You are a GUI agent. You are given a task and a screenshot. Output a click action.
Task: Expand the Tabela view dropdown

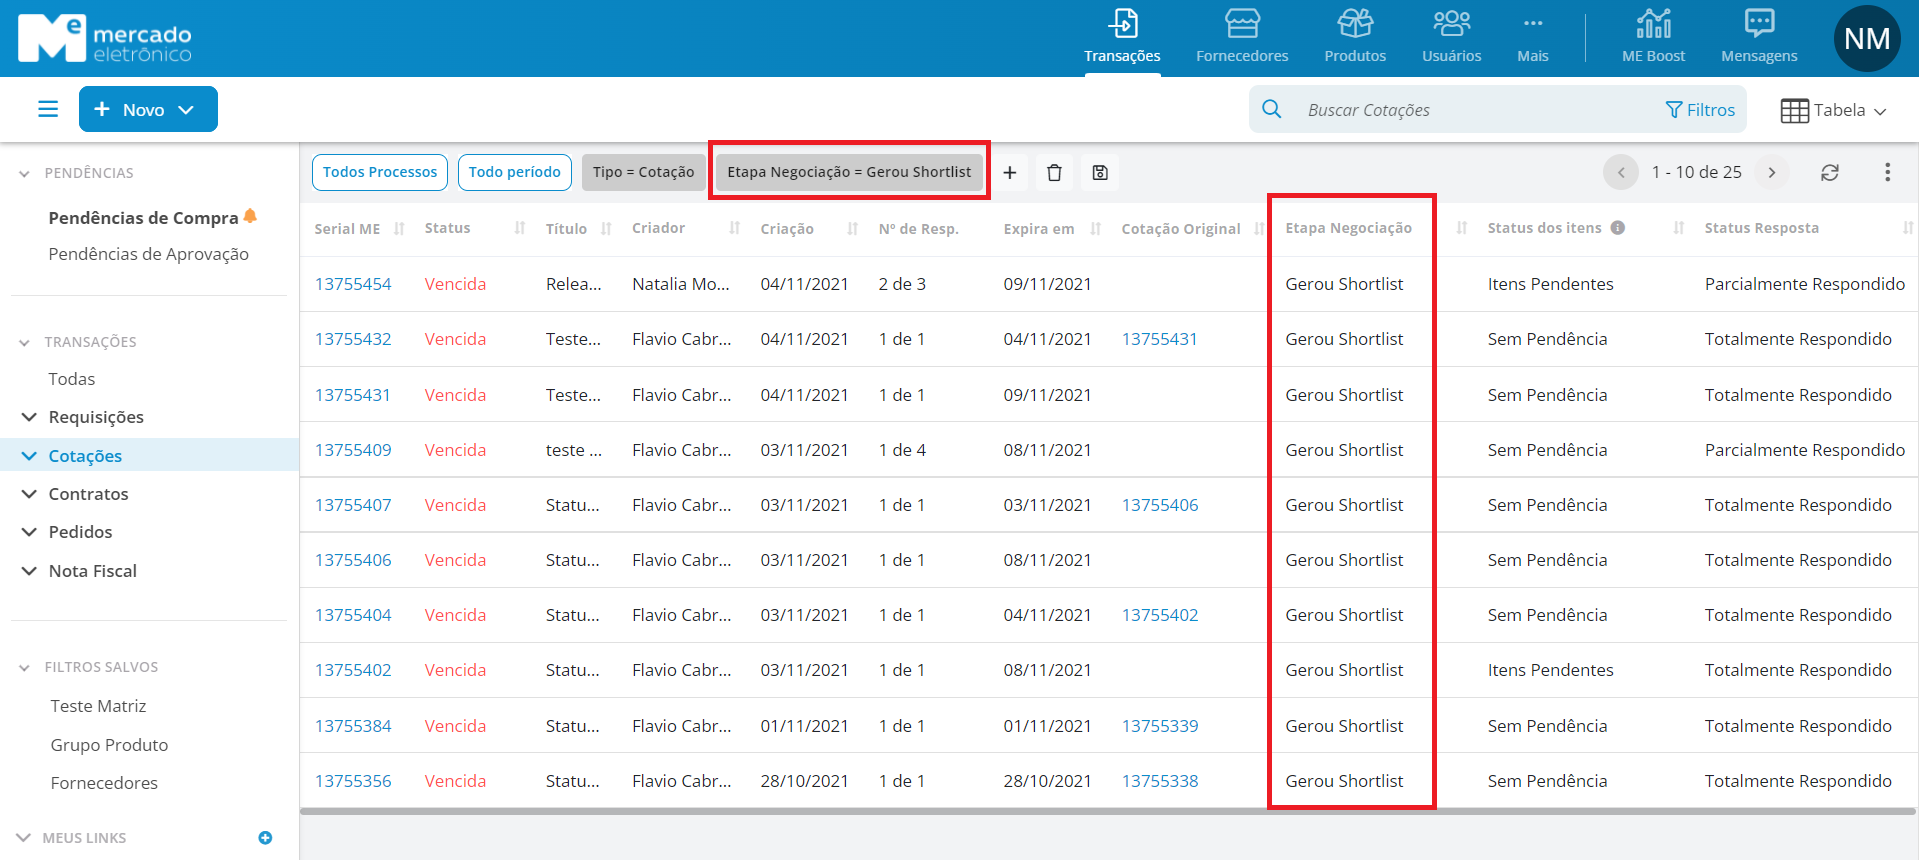click(1834, 110)
